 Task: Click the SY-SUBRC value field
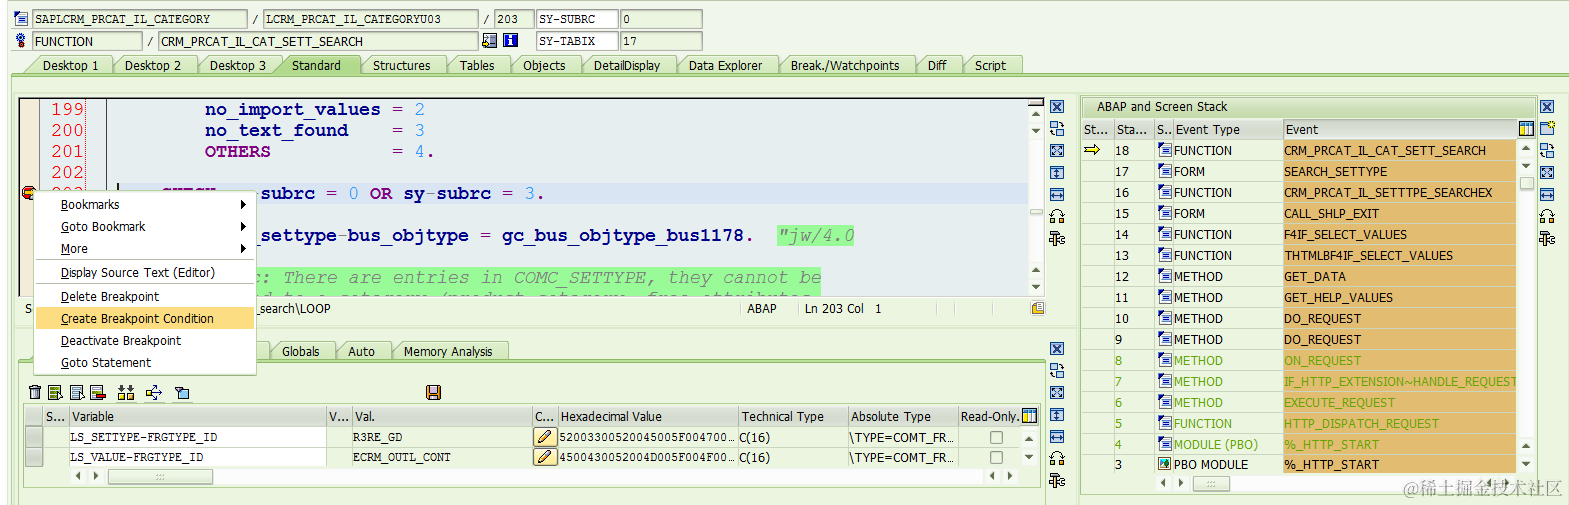[661, 19]
